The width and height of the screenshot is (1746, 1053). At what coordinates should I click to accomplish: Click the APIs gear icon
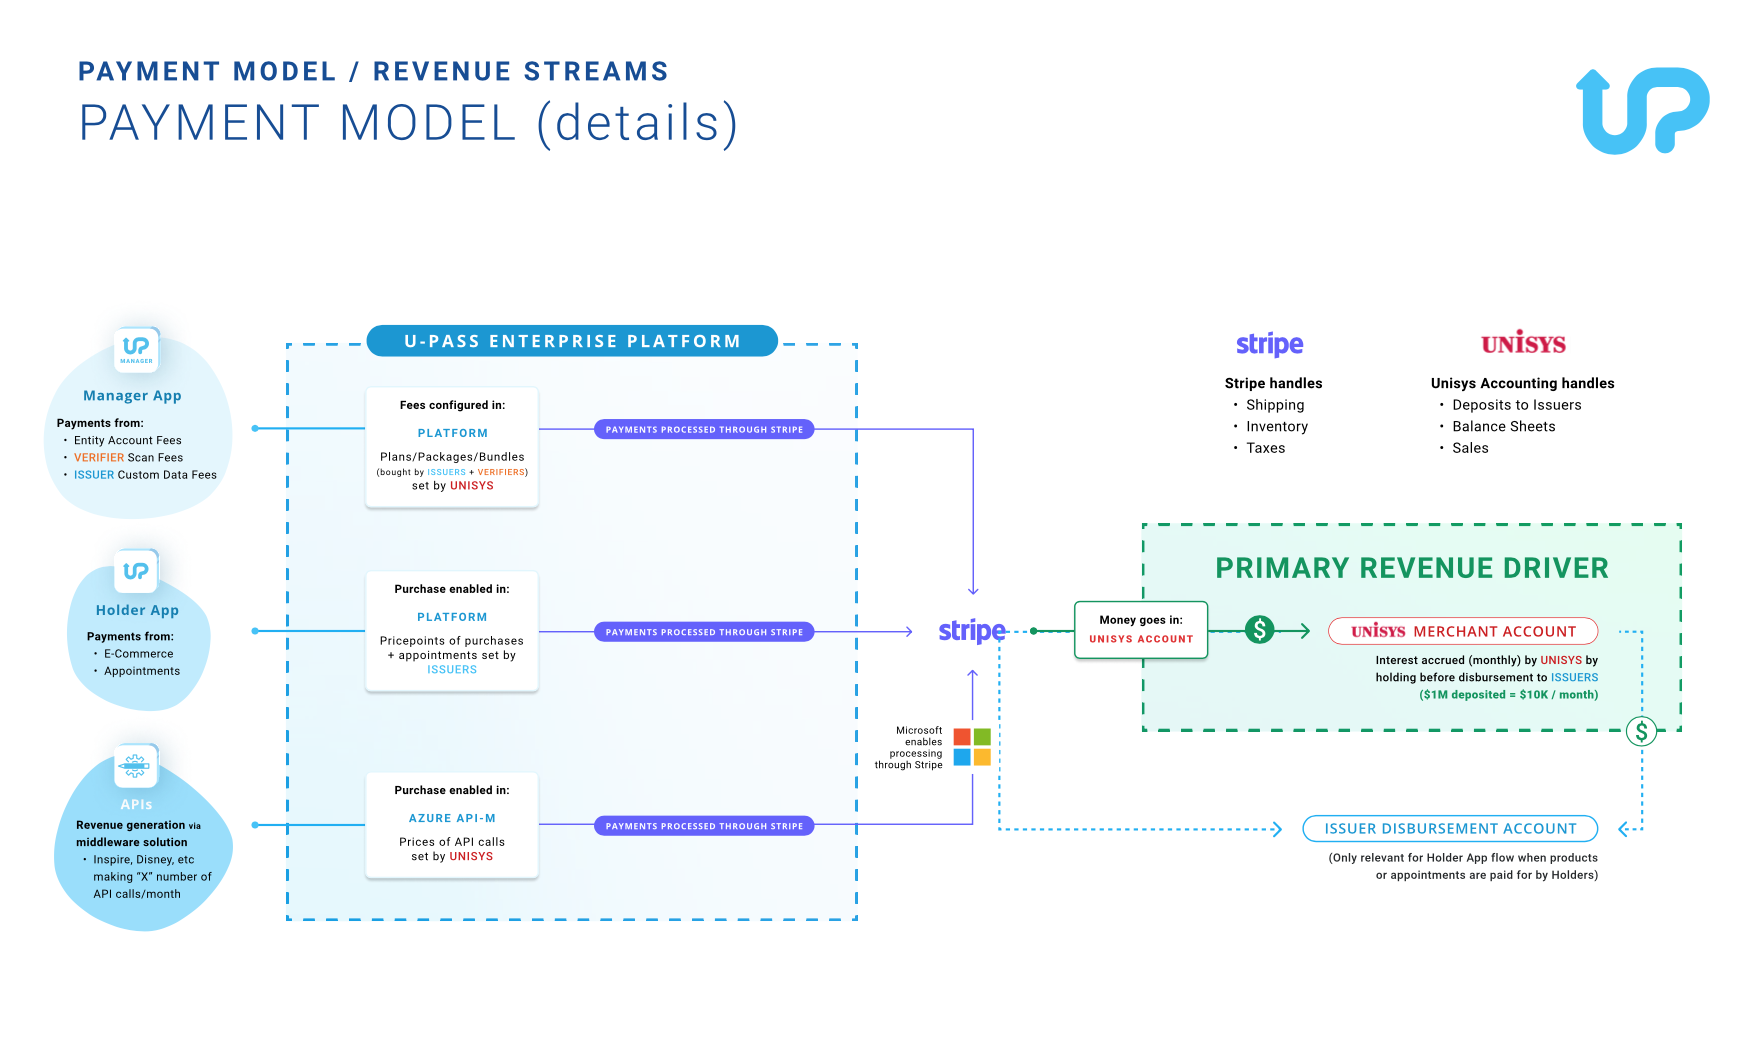pos(136,766)
